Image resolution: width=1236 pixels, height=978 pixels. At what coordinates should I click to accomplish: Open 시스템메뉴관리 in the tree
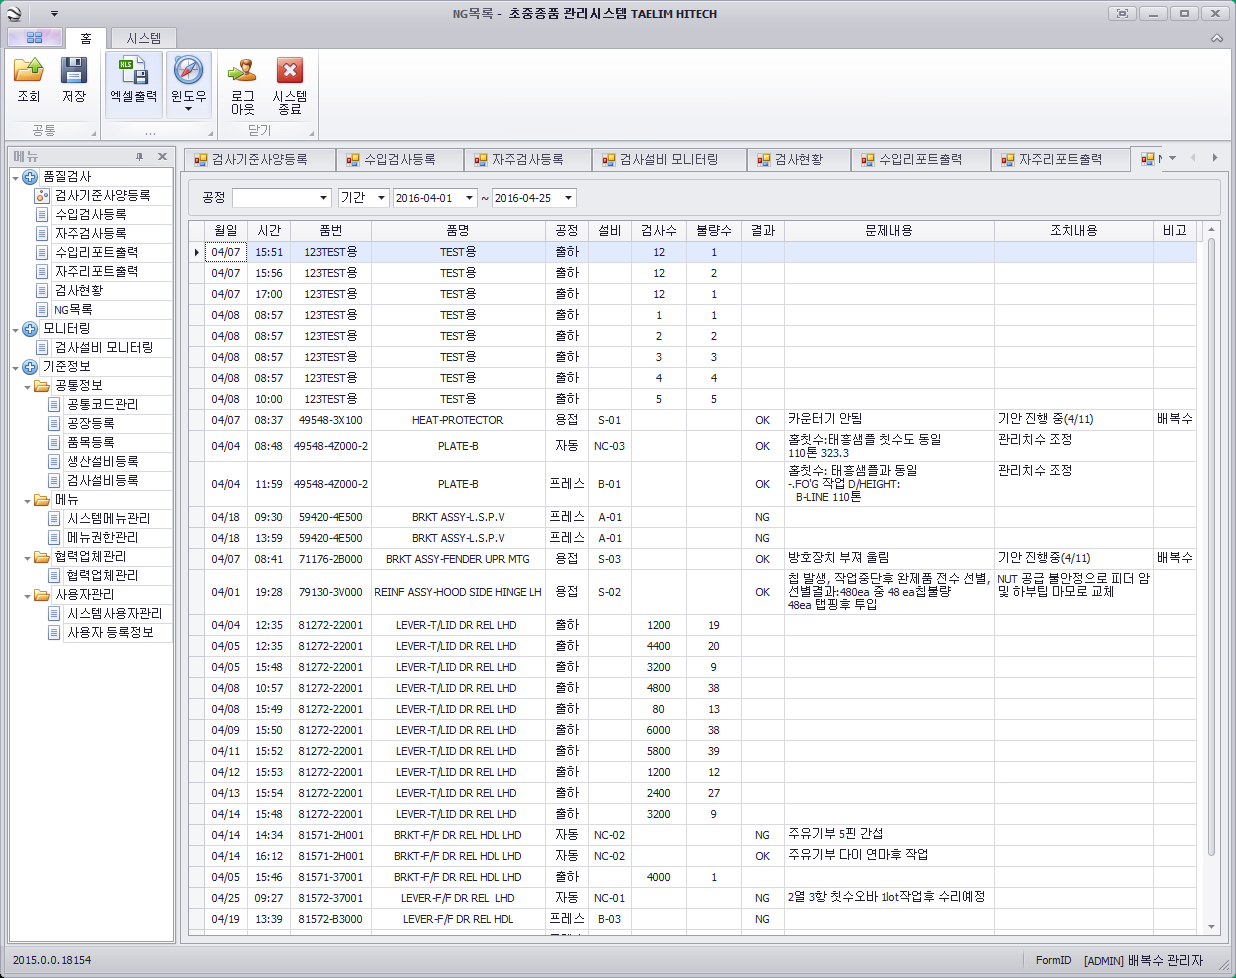pyautogui.click(x=108, y=519)
